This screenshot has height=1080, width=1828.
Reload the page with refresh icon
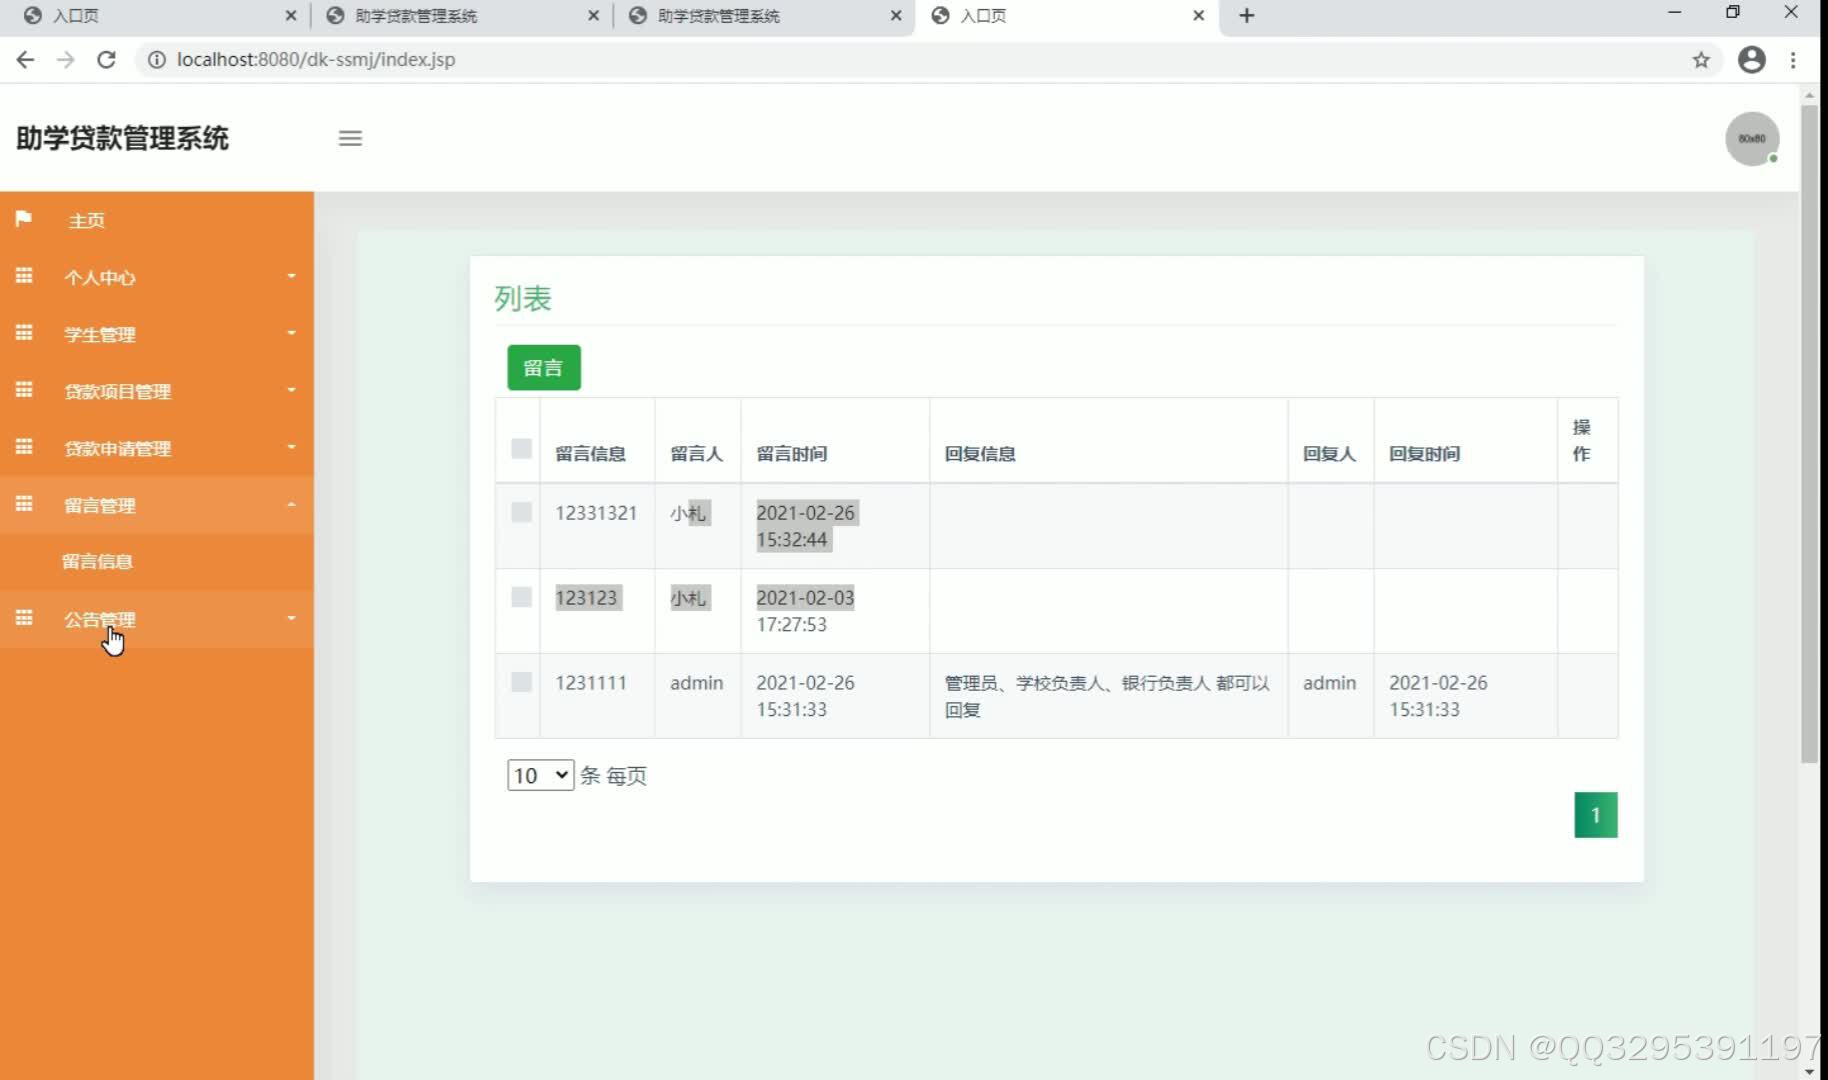click(106, 60)
